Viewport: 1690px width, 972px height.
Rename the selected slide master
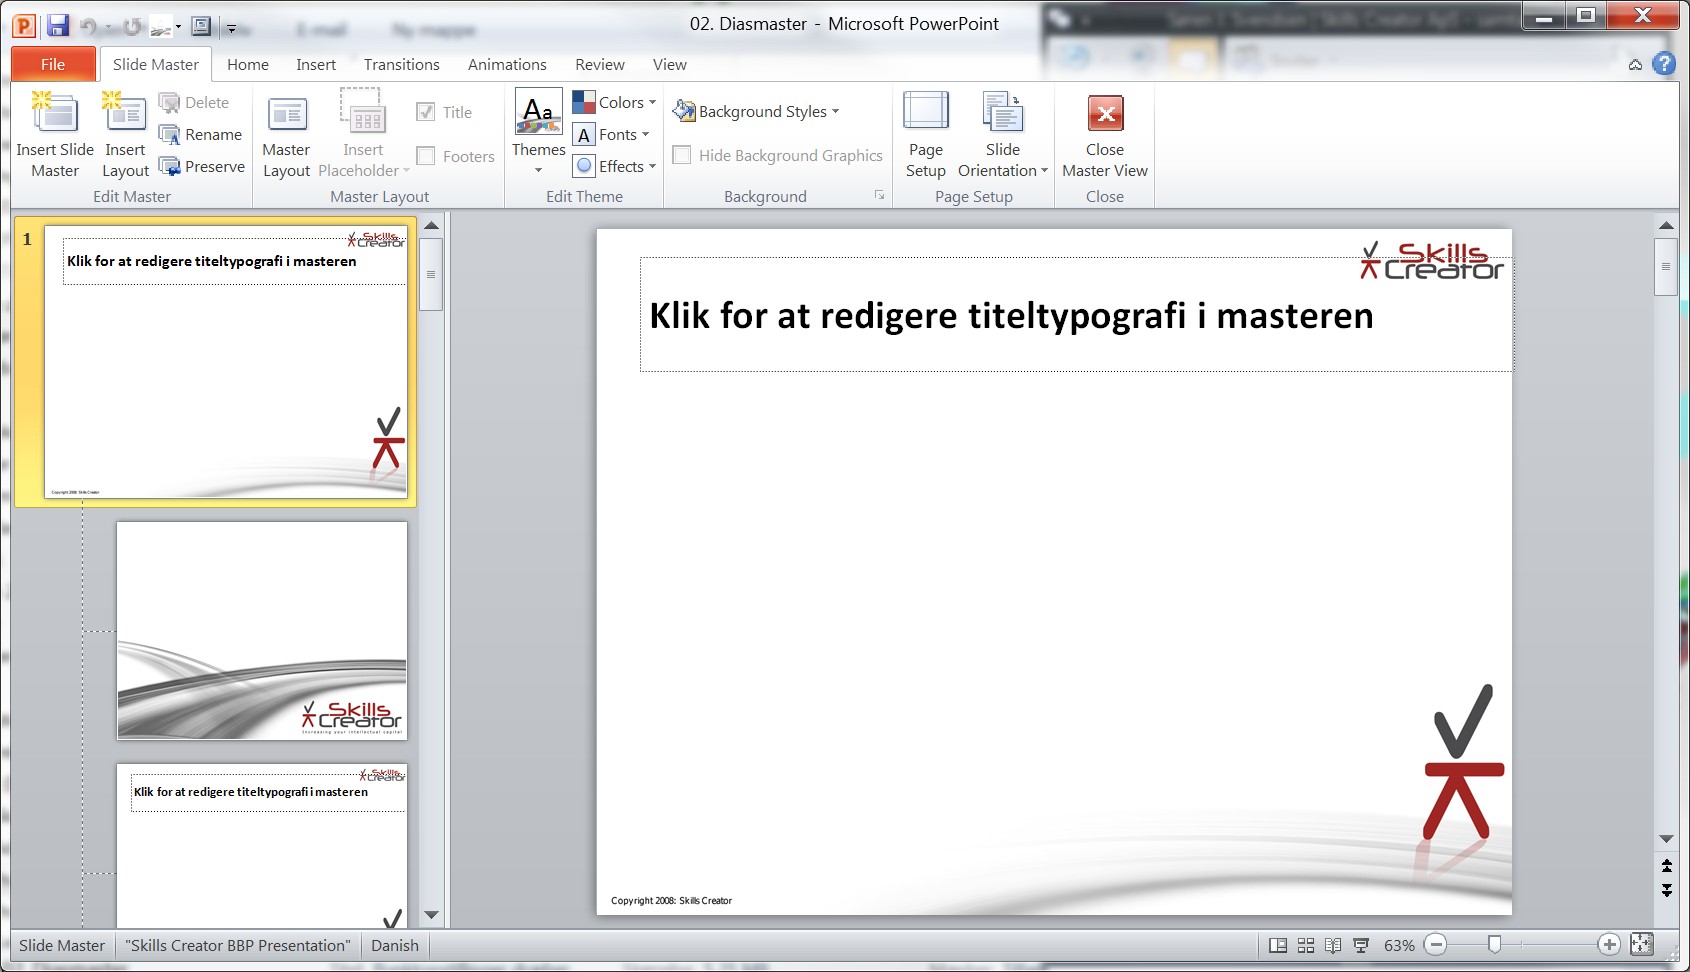(x=200, y=134)
